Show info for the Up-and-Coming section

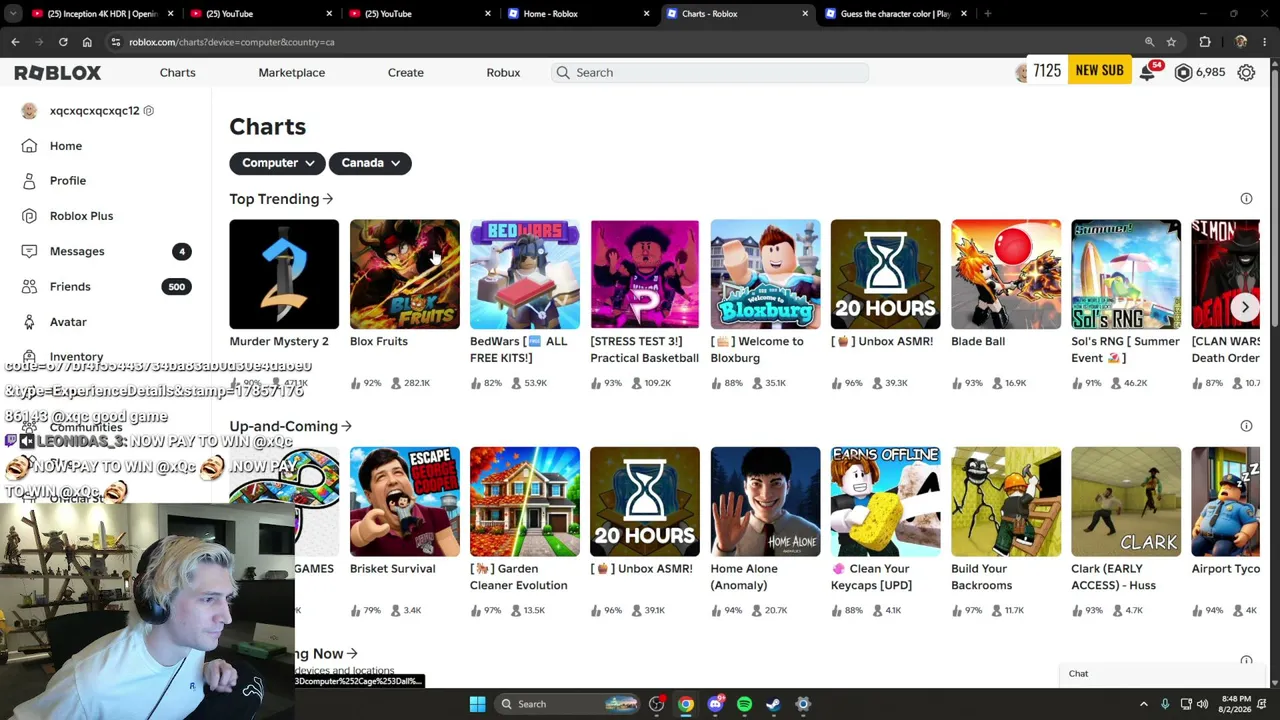pos(1246,426)
